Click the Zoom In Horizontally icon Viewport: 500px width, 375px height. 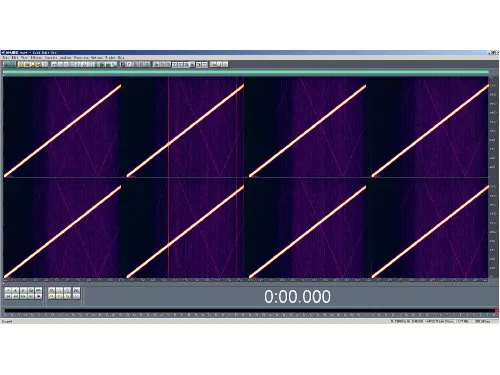point(51,290)
